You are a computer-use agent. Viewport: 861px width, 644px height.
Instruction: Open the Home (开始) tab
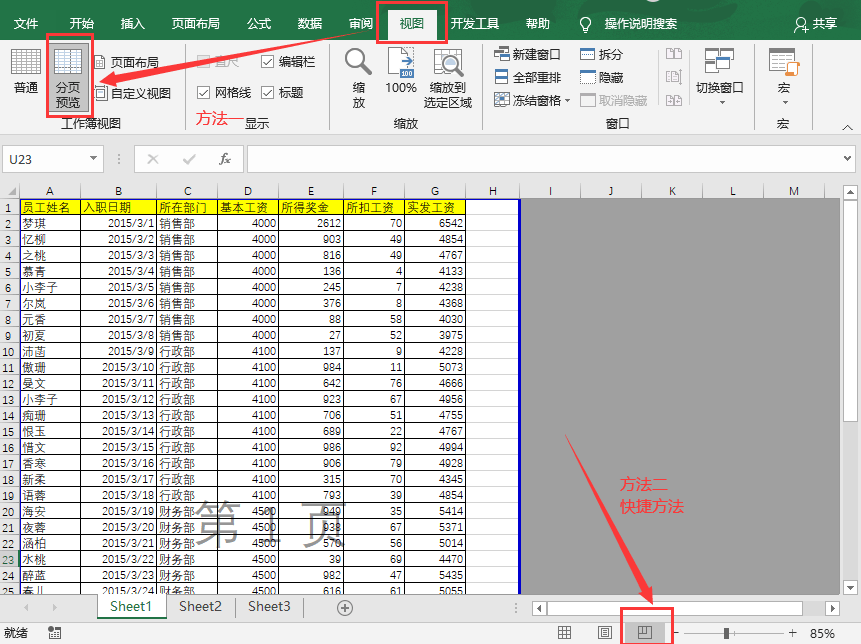[81, 24]
